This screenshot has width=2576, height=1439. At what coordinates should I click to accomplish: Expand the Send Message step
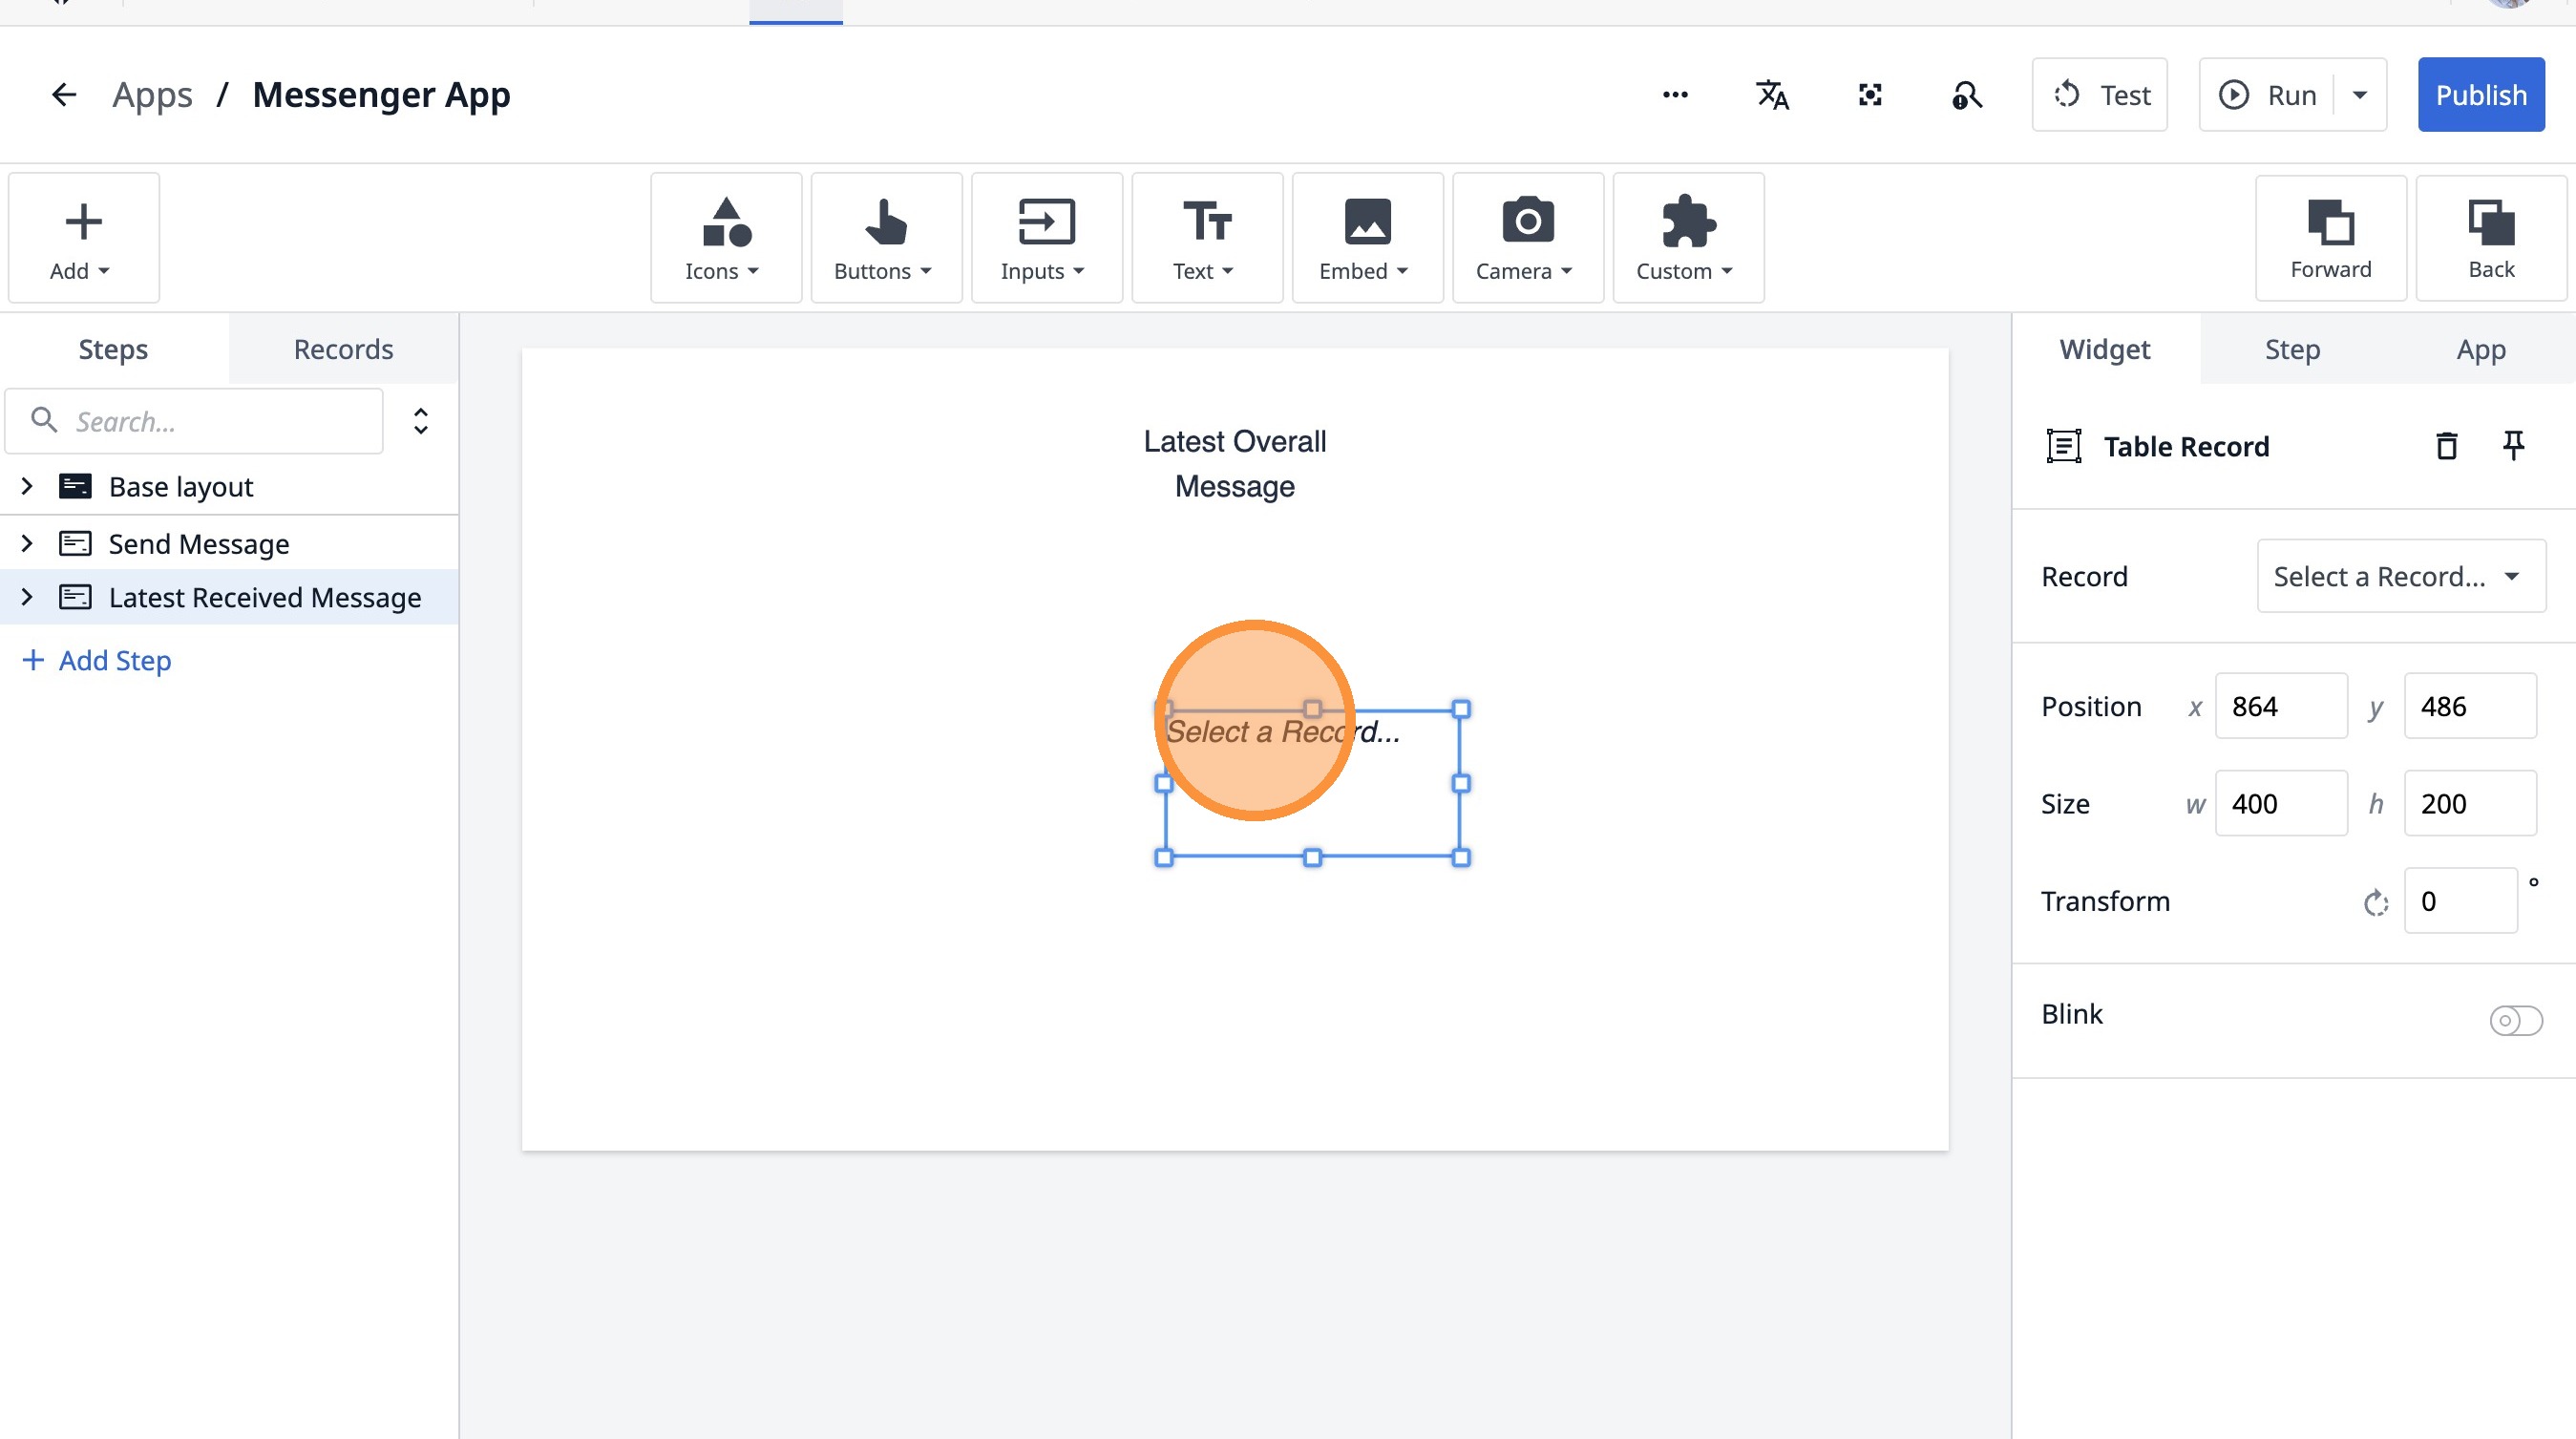coord(27,544)
